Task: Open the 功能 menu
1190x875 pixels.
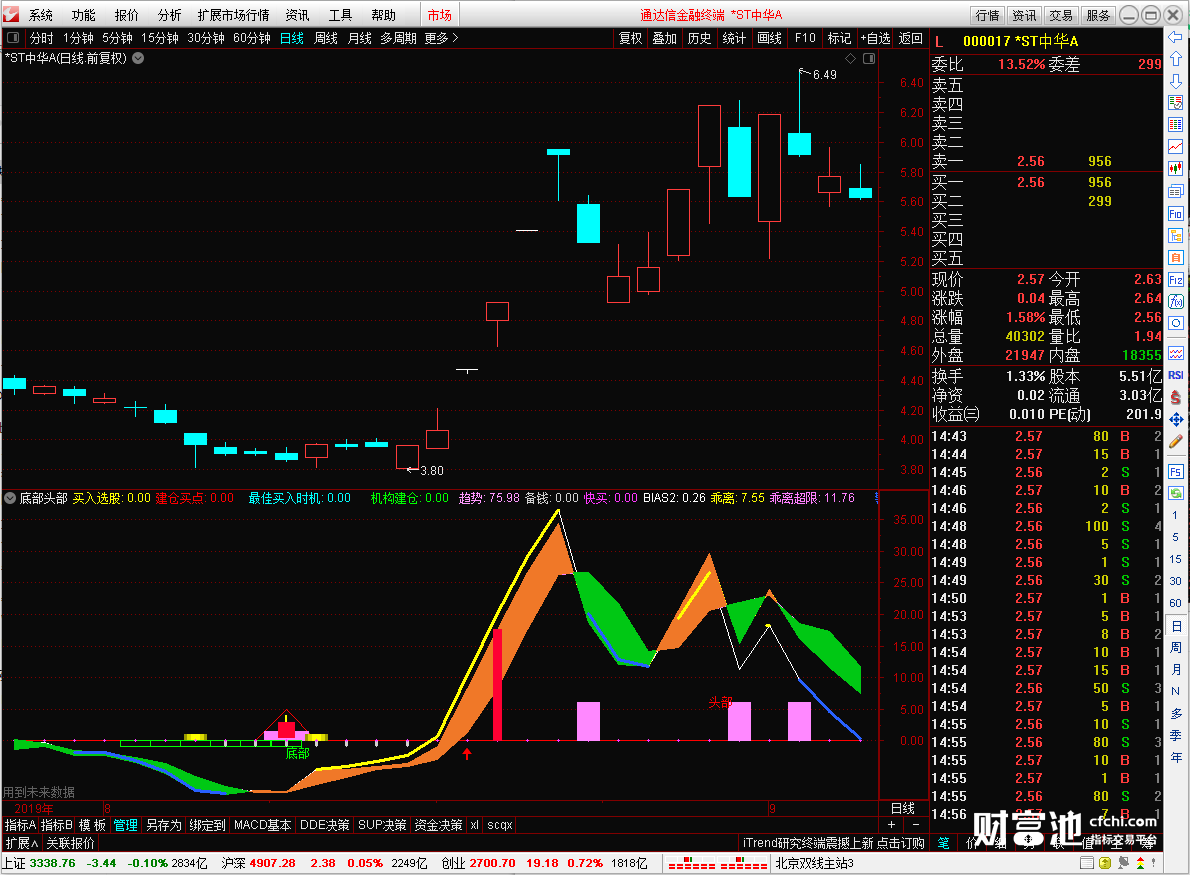Action: click(x=83, y=15)
